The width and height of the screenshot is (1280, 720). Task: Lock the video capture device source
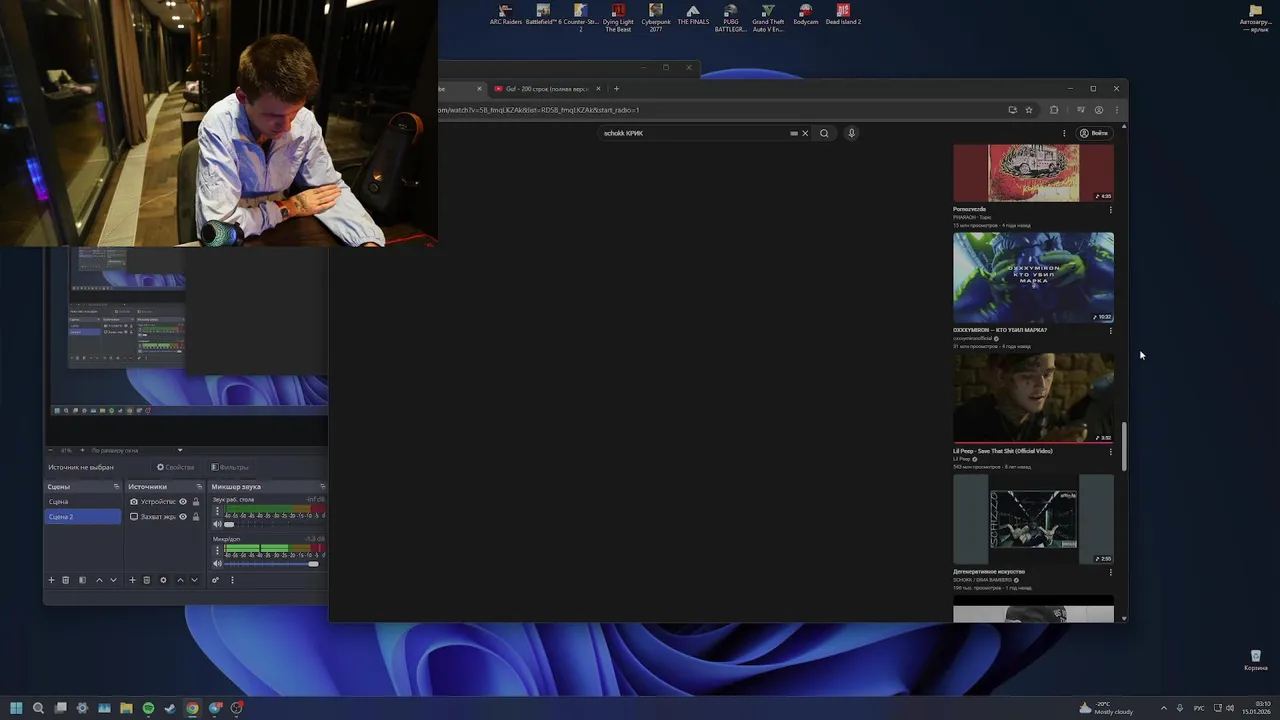[x=196, y=502]
